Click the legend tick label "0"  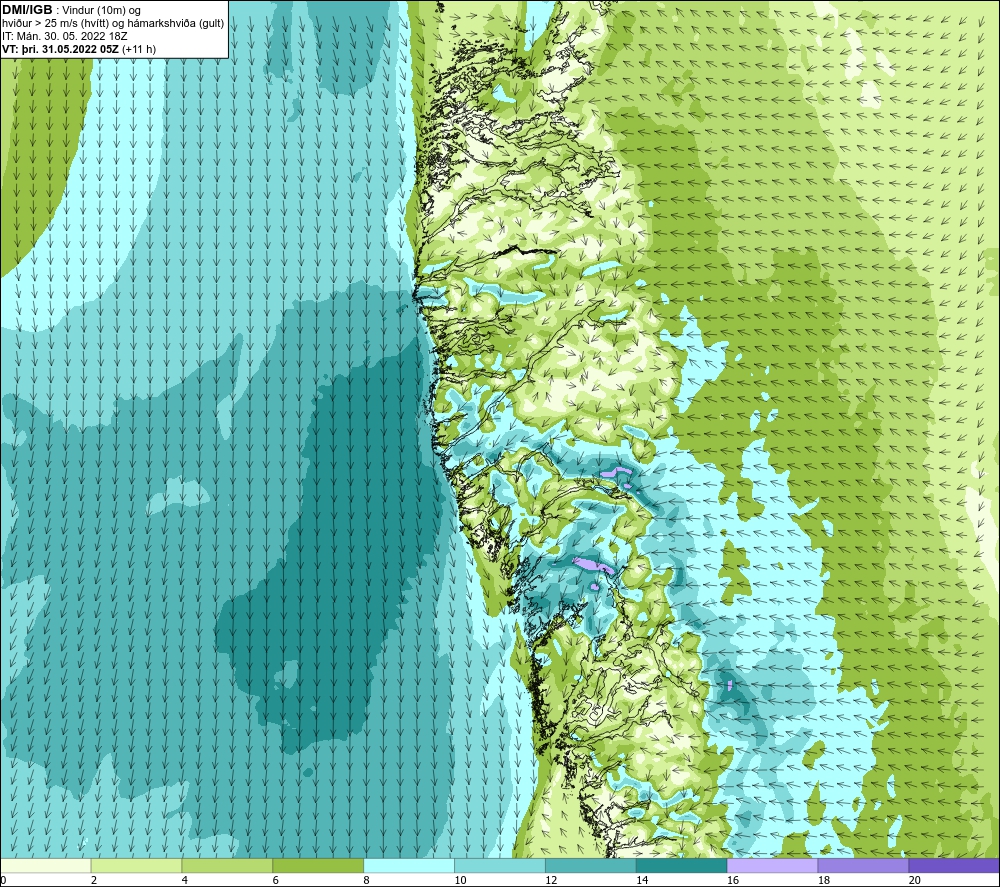[x=4, y=881]
